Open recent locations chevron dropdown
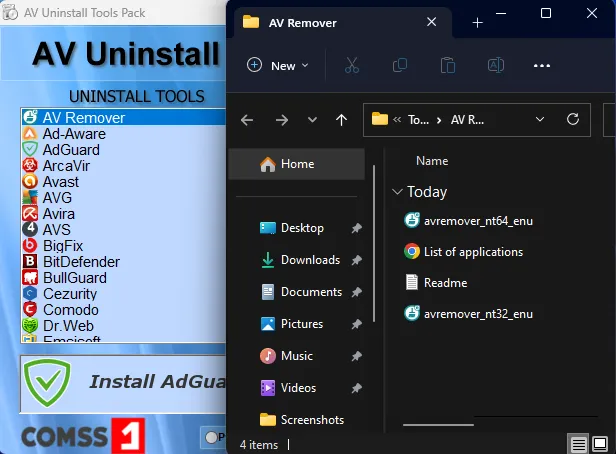This screenshot has height=454, width=616. [x=312, y=119]
